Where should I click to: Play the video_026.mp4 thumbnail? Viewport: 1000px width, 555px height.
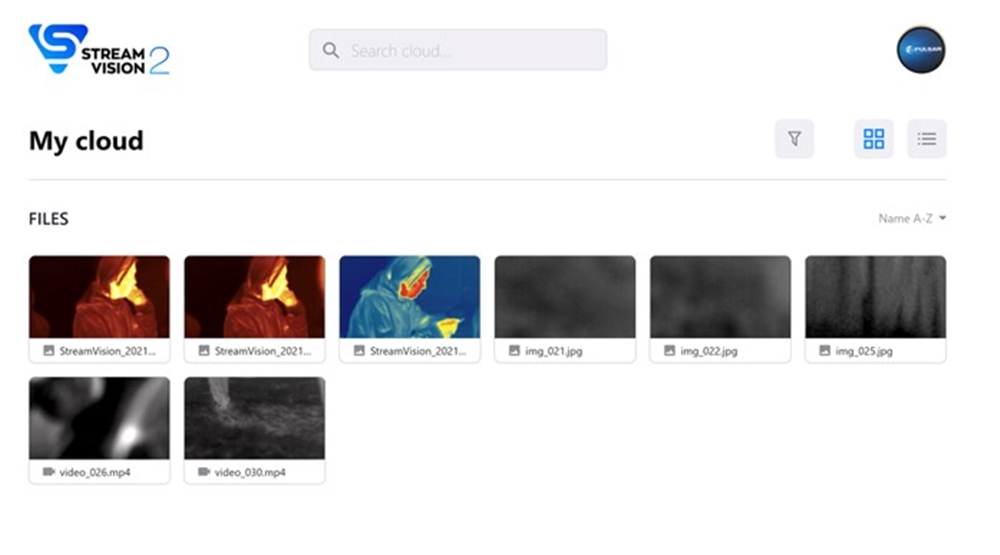(99, 417)
